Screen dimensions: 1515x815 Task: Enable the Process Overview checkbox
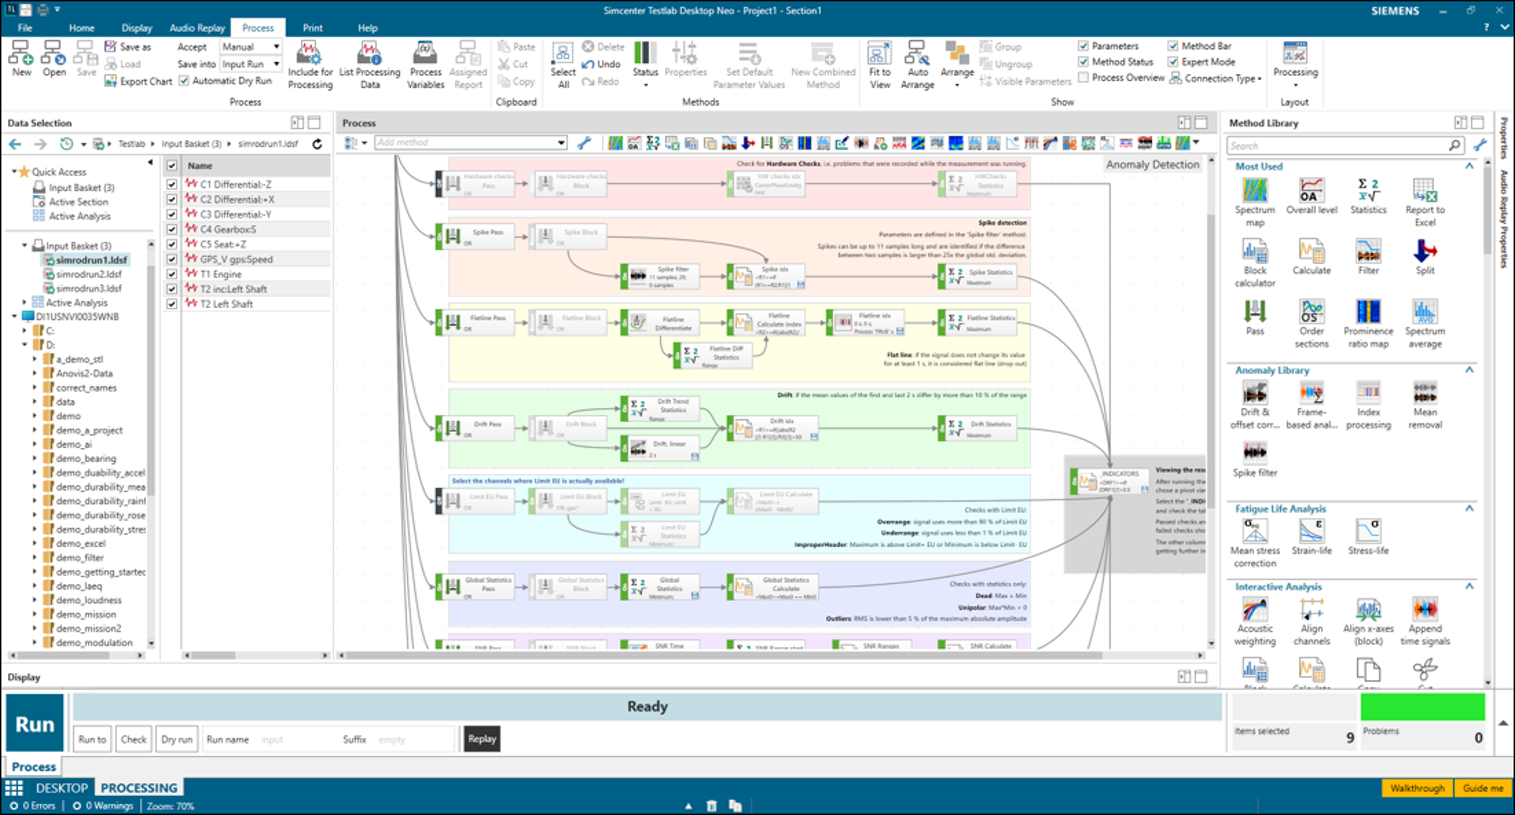[x=1083, y=78]
